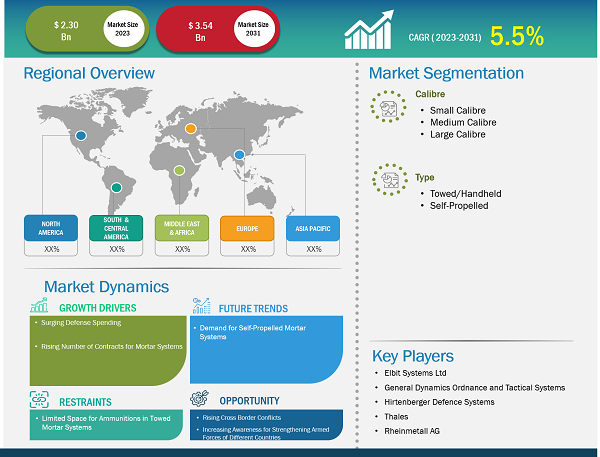
Task: Click the Growth Drivers chart icon
Action: pos(39,305)
